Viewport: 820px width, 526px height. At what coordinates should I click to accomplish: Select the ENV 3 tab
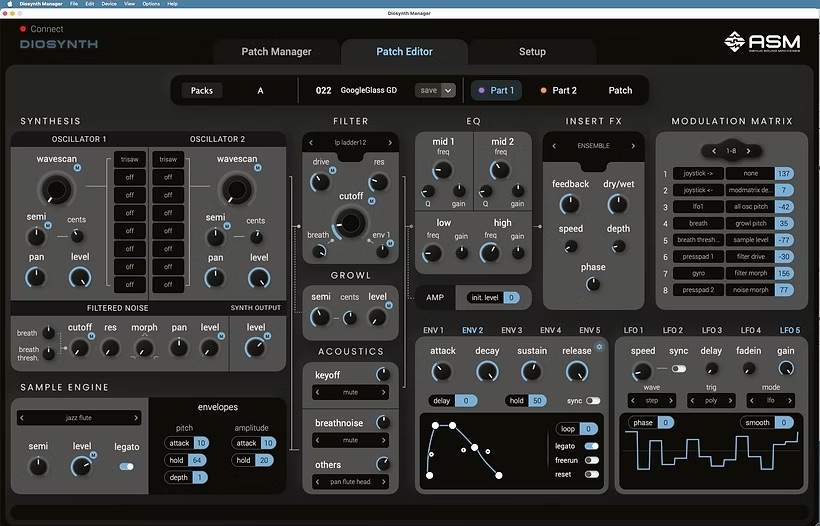tap(511, 330)
